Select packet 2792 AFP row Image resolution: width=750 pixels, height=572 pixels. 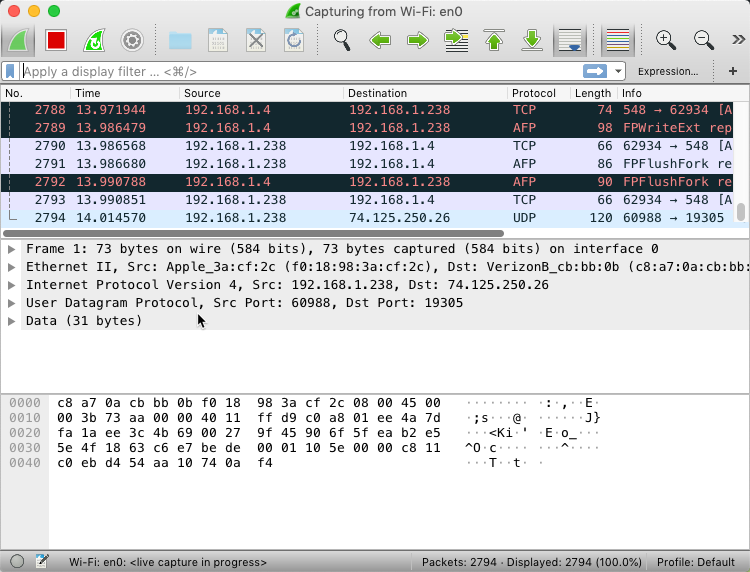(x=367, y=182)
